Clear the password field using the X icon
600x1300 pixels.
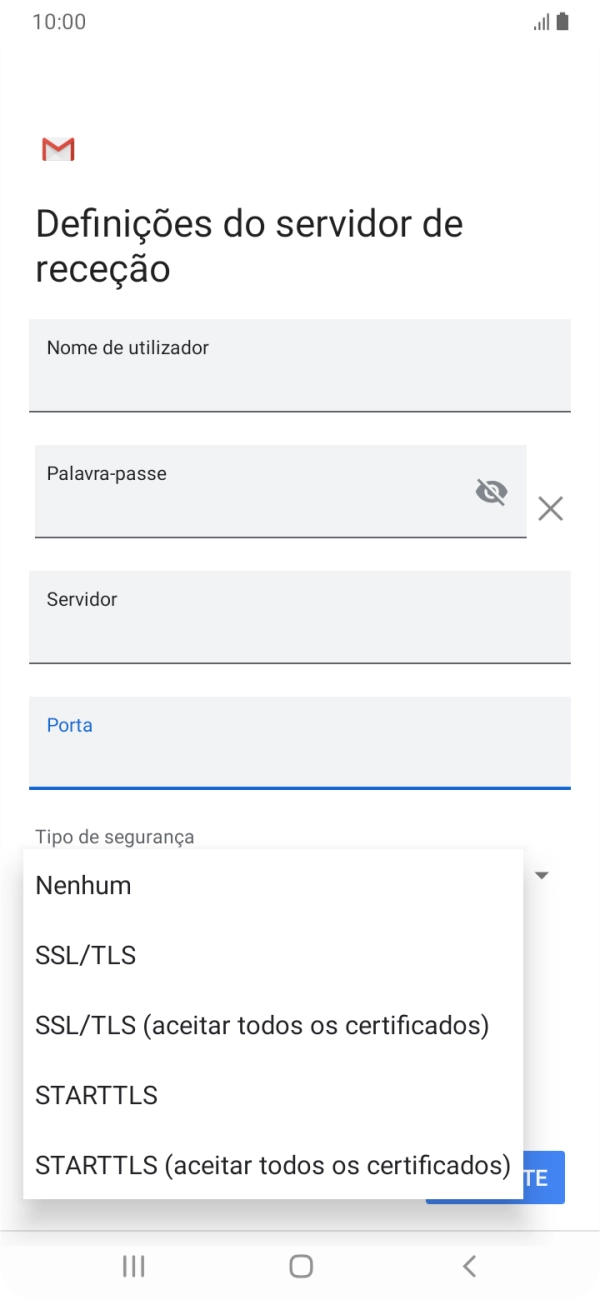click(550, 509)
